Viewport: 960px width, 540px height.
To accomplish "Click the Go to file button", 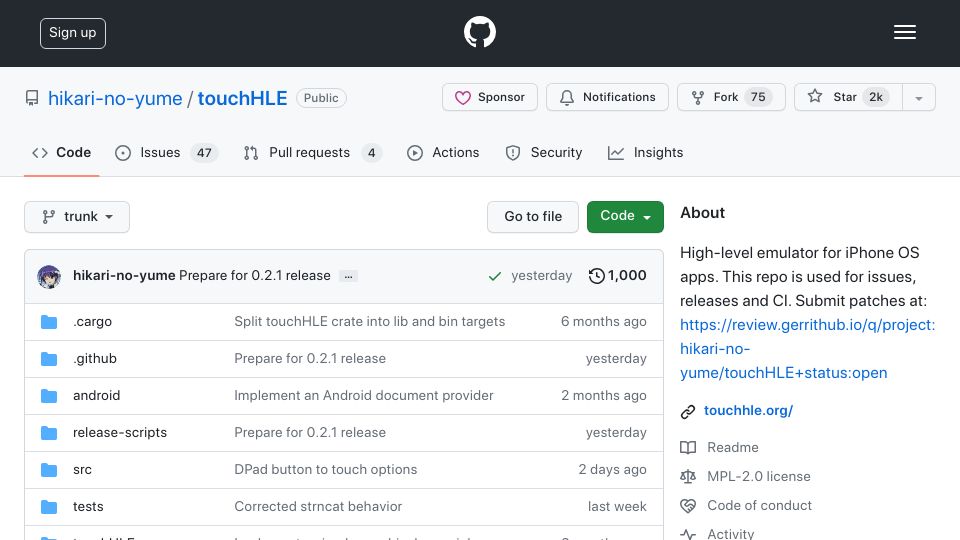I will (x=533, y=217).
